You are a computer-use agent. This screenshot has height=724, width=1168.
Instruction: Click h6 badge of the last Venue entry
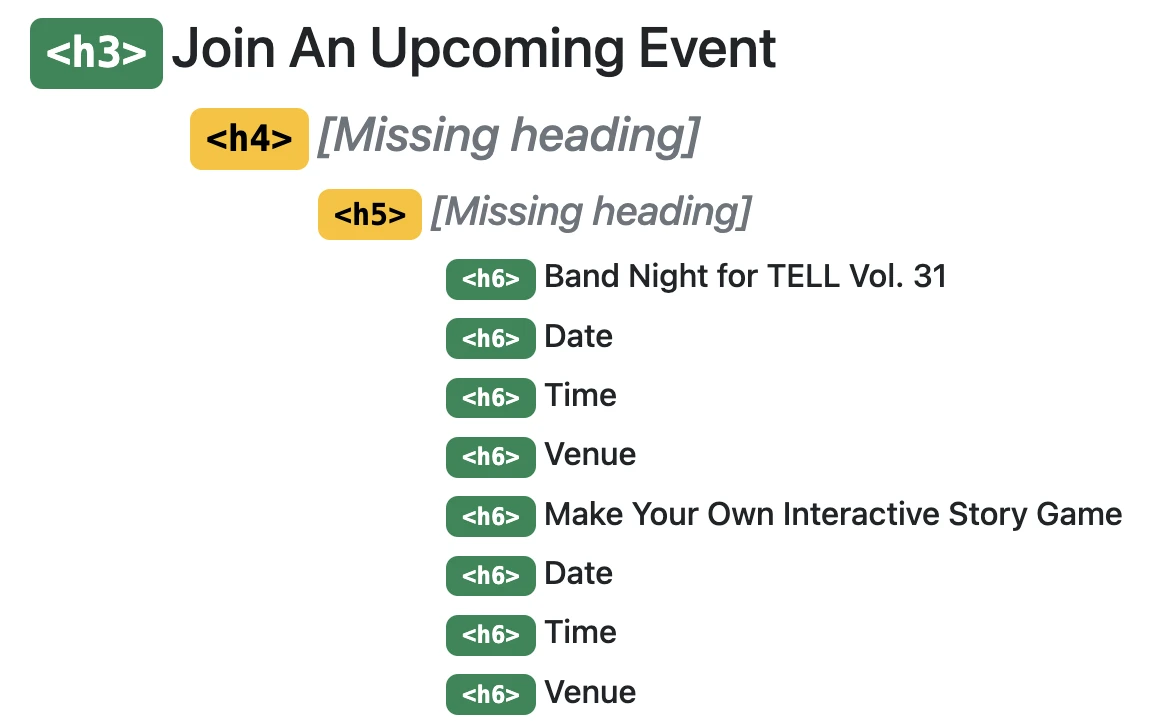tap(490, 695)
